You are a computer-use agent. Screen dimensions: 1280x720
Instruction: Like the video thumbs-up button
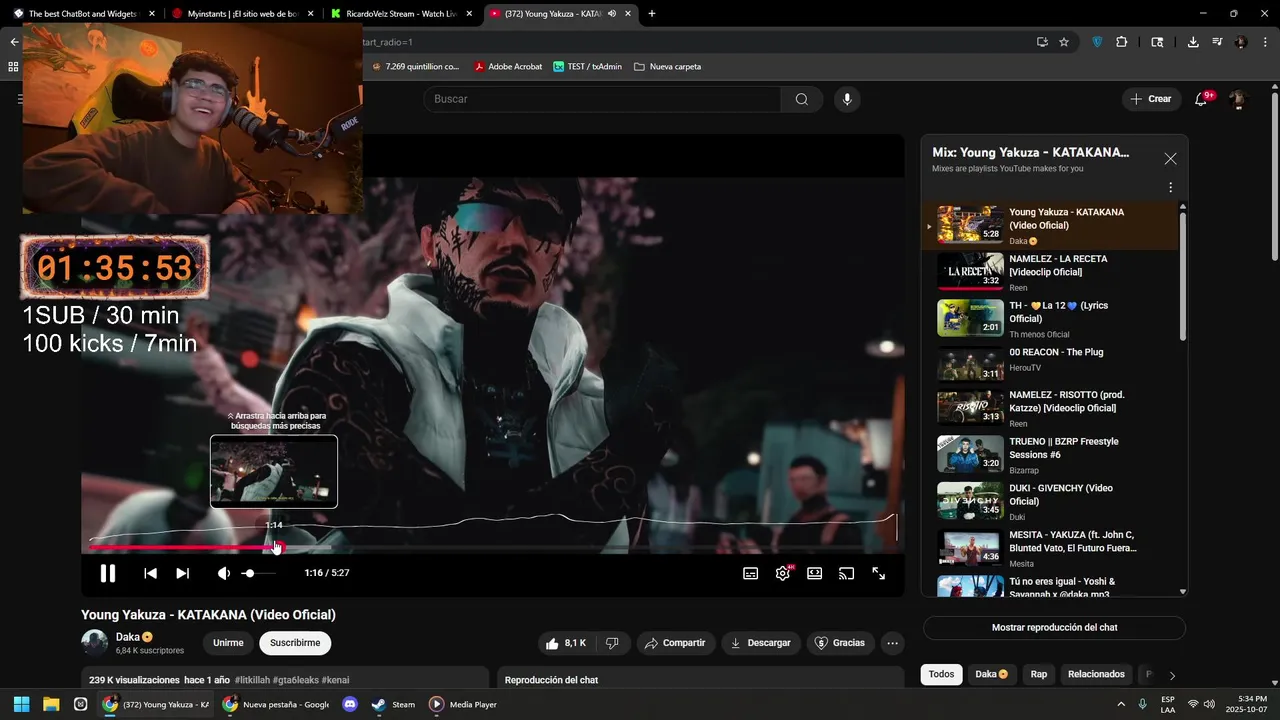(x=565, y=643)
